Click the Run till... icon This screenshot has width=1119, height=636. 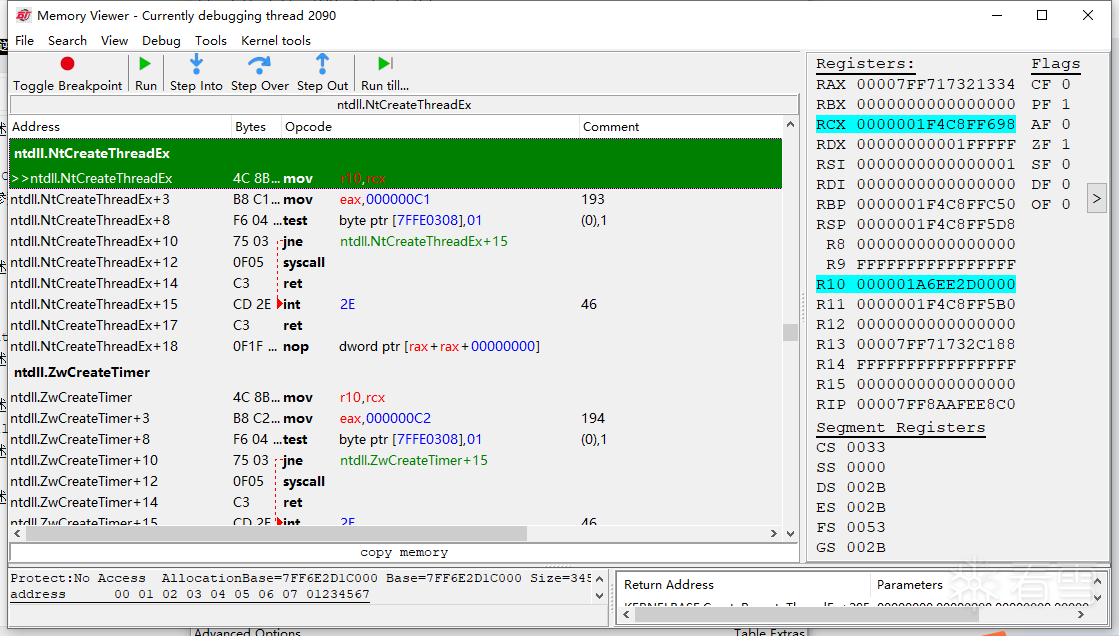(385, 64)
